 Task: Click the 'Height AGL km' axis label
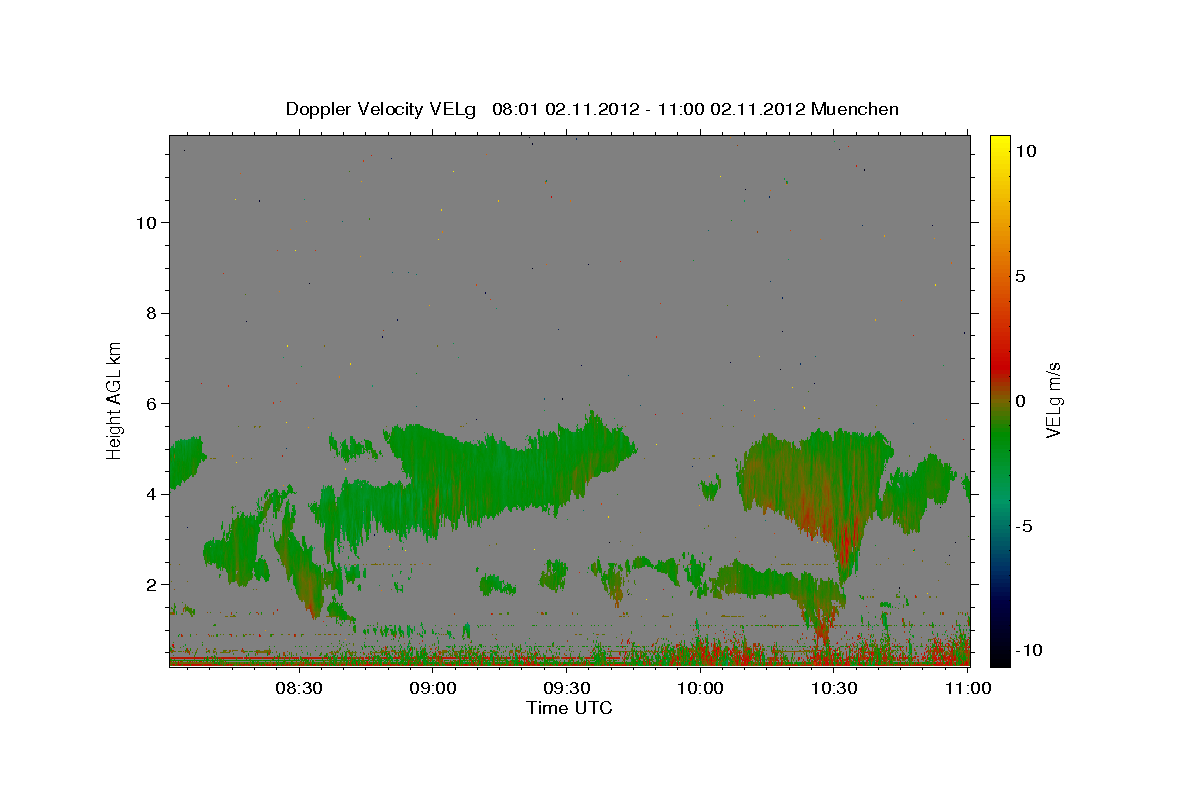pyautogui.click(x=114, y=400)
